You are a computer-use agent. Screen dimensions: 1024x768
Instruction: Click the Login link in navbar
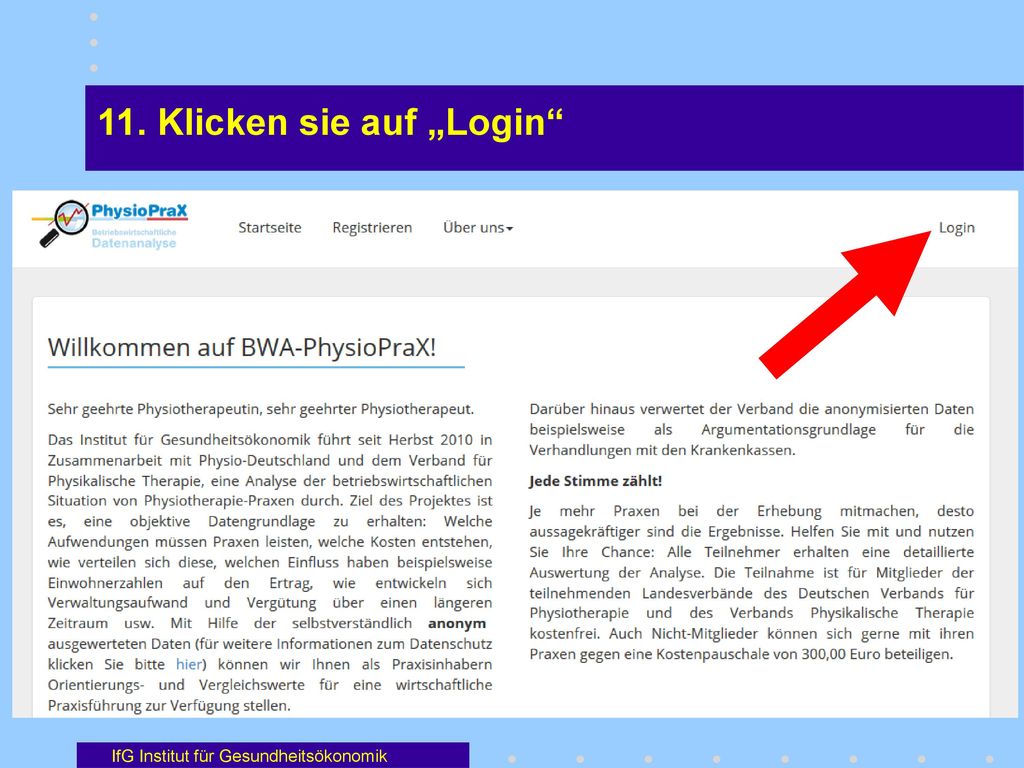tap(957, 228)
